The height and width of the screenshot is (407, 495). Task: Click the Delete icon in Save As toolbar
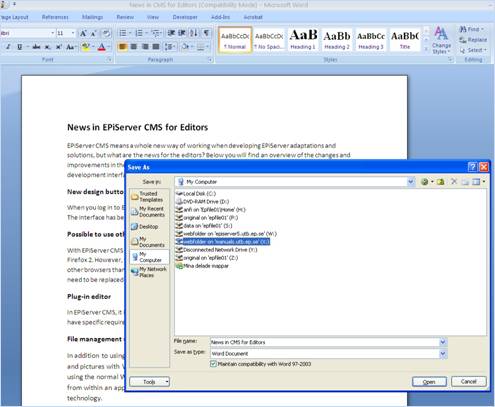coord(454,182)
